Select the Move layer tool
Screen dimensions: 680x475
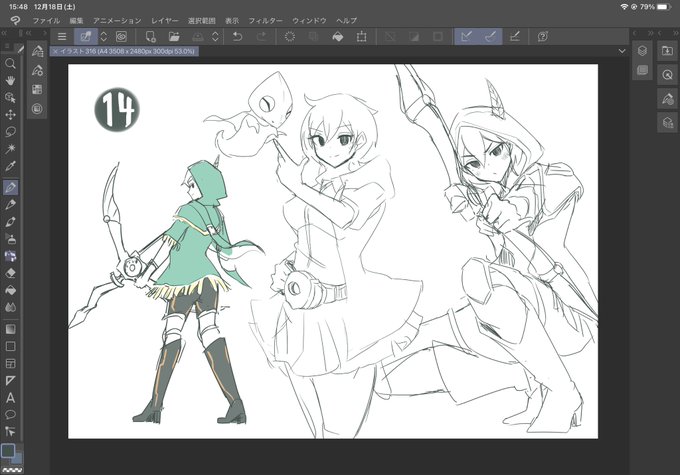10,115
